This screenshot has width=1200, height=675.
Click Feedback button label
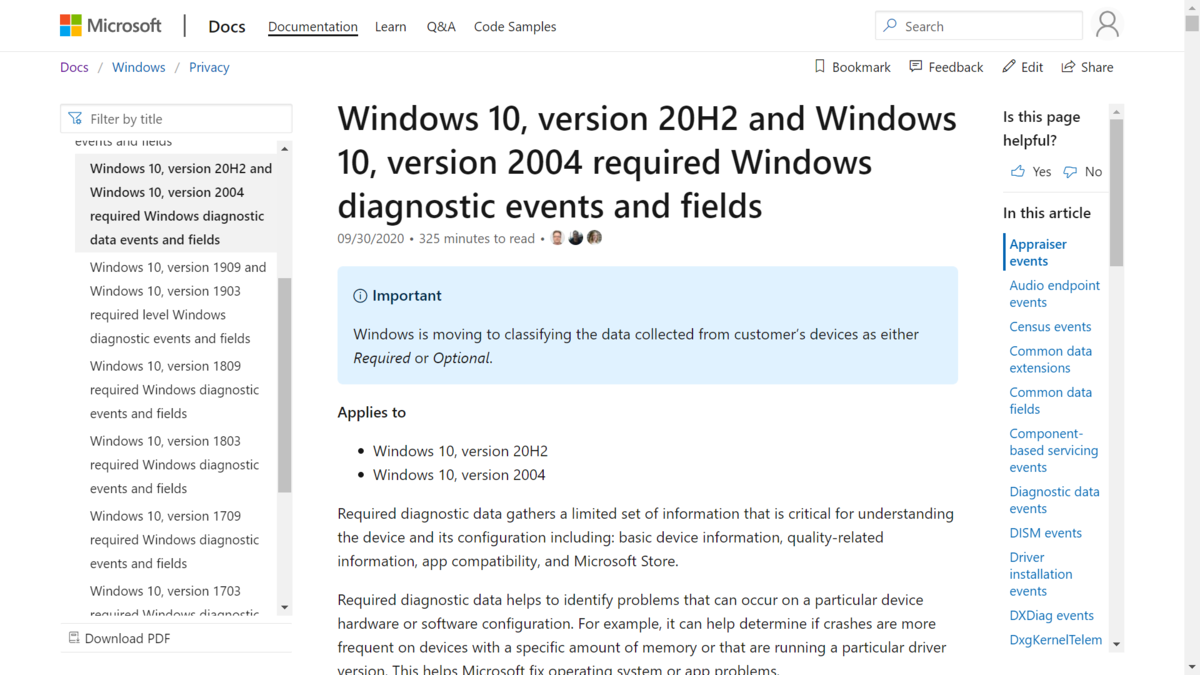point(956,67)
